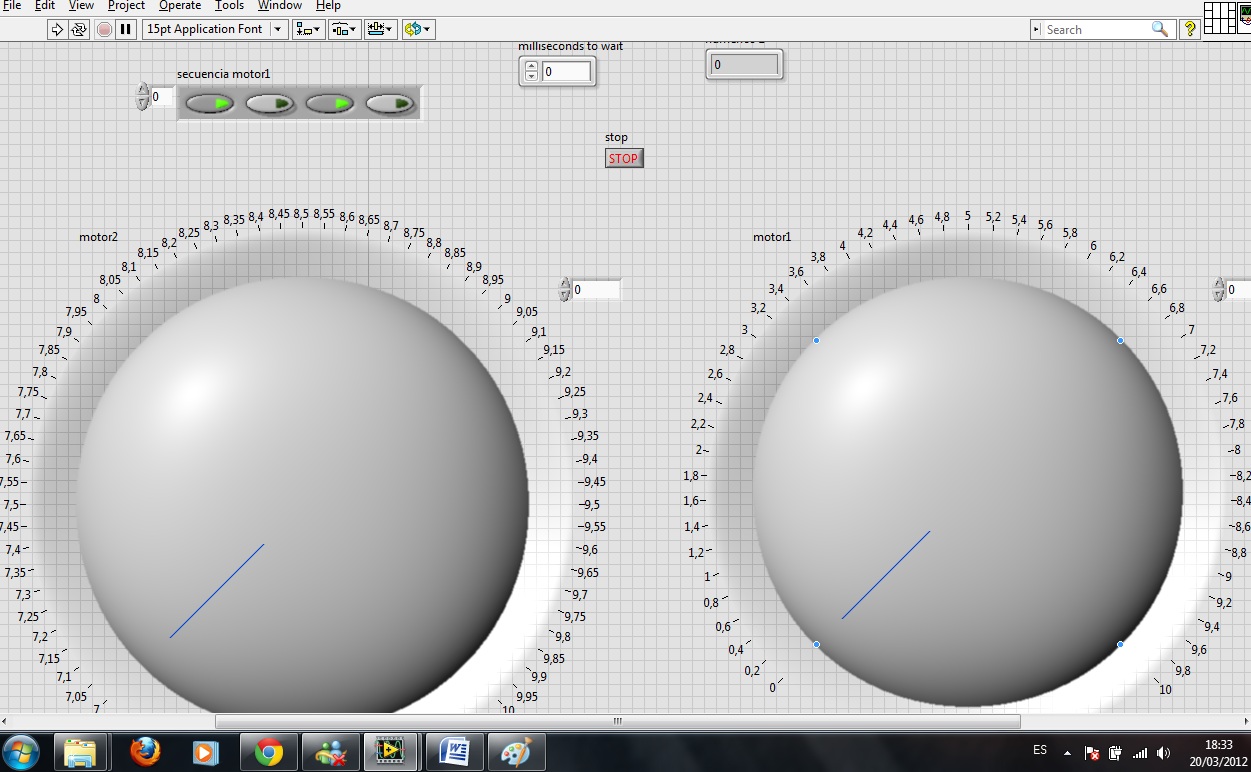Increment the milliseconds to wait value
This screenshot has height=772, width=1251.
531,66
